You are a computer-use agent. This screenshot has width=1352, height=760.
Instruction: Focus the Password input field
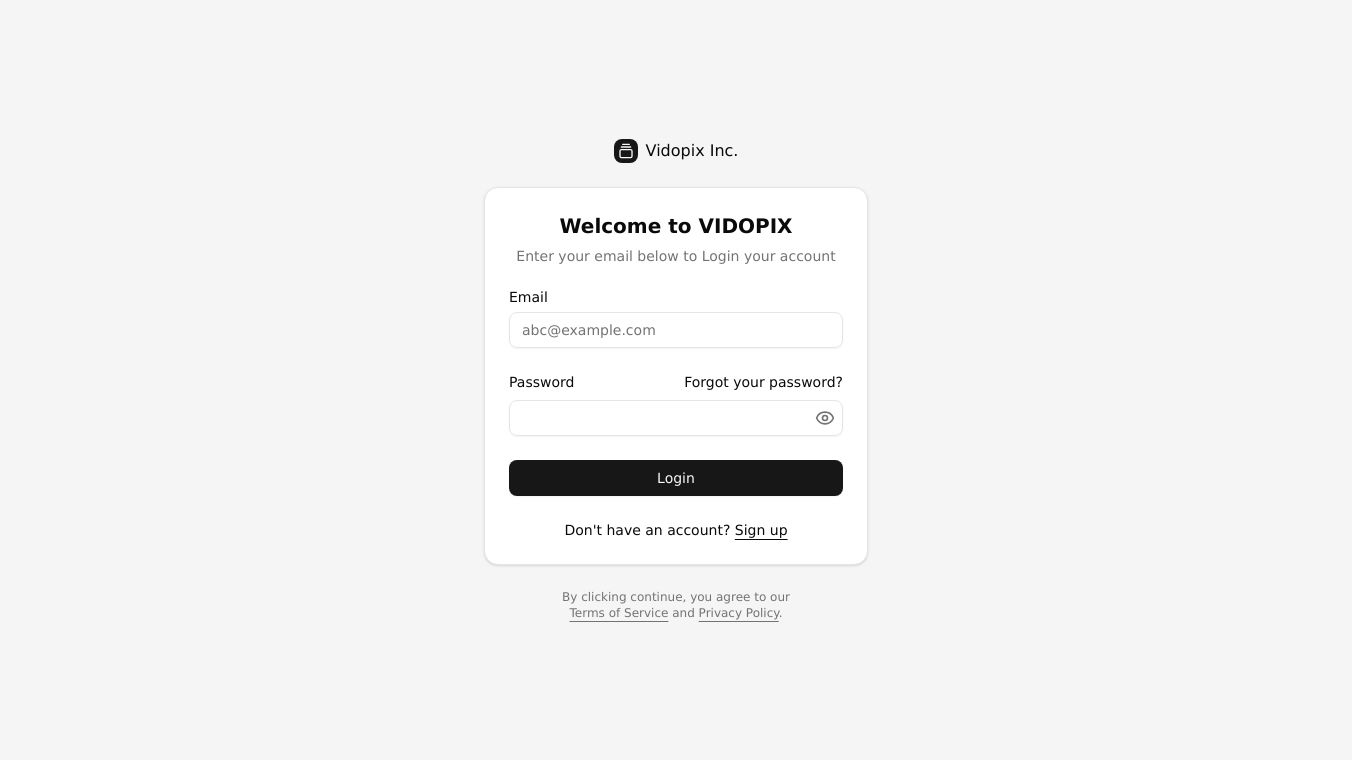click(676, 418)
